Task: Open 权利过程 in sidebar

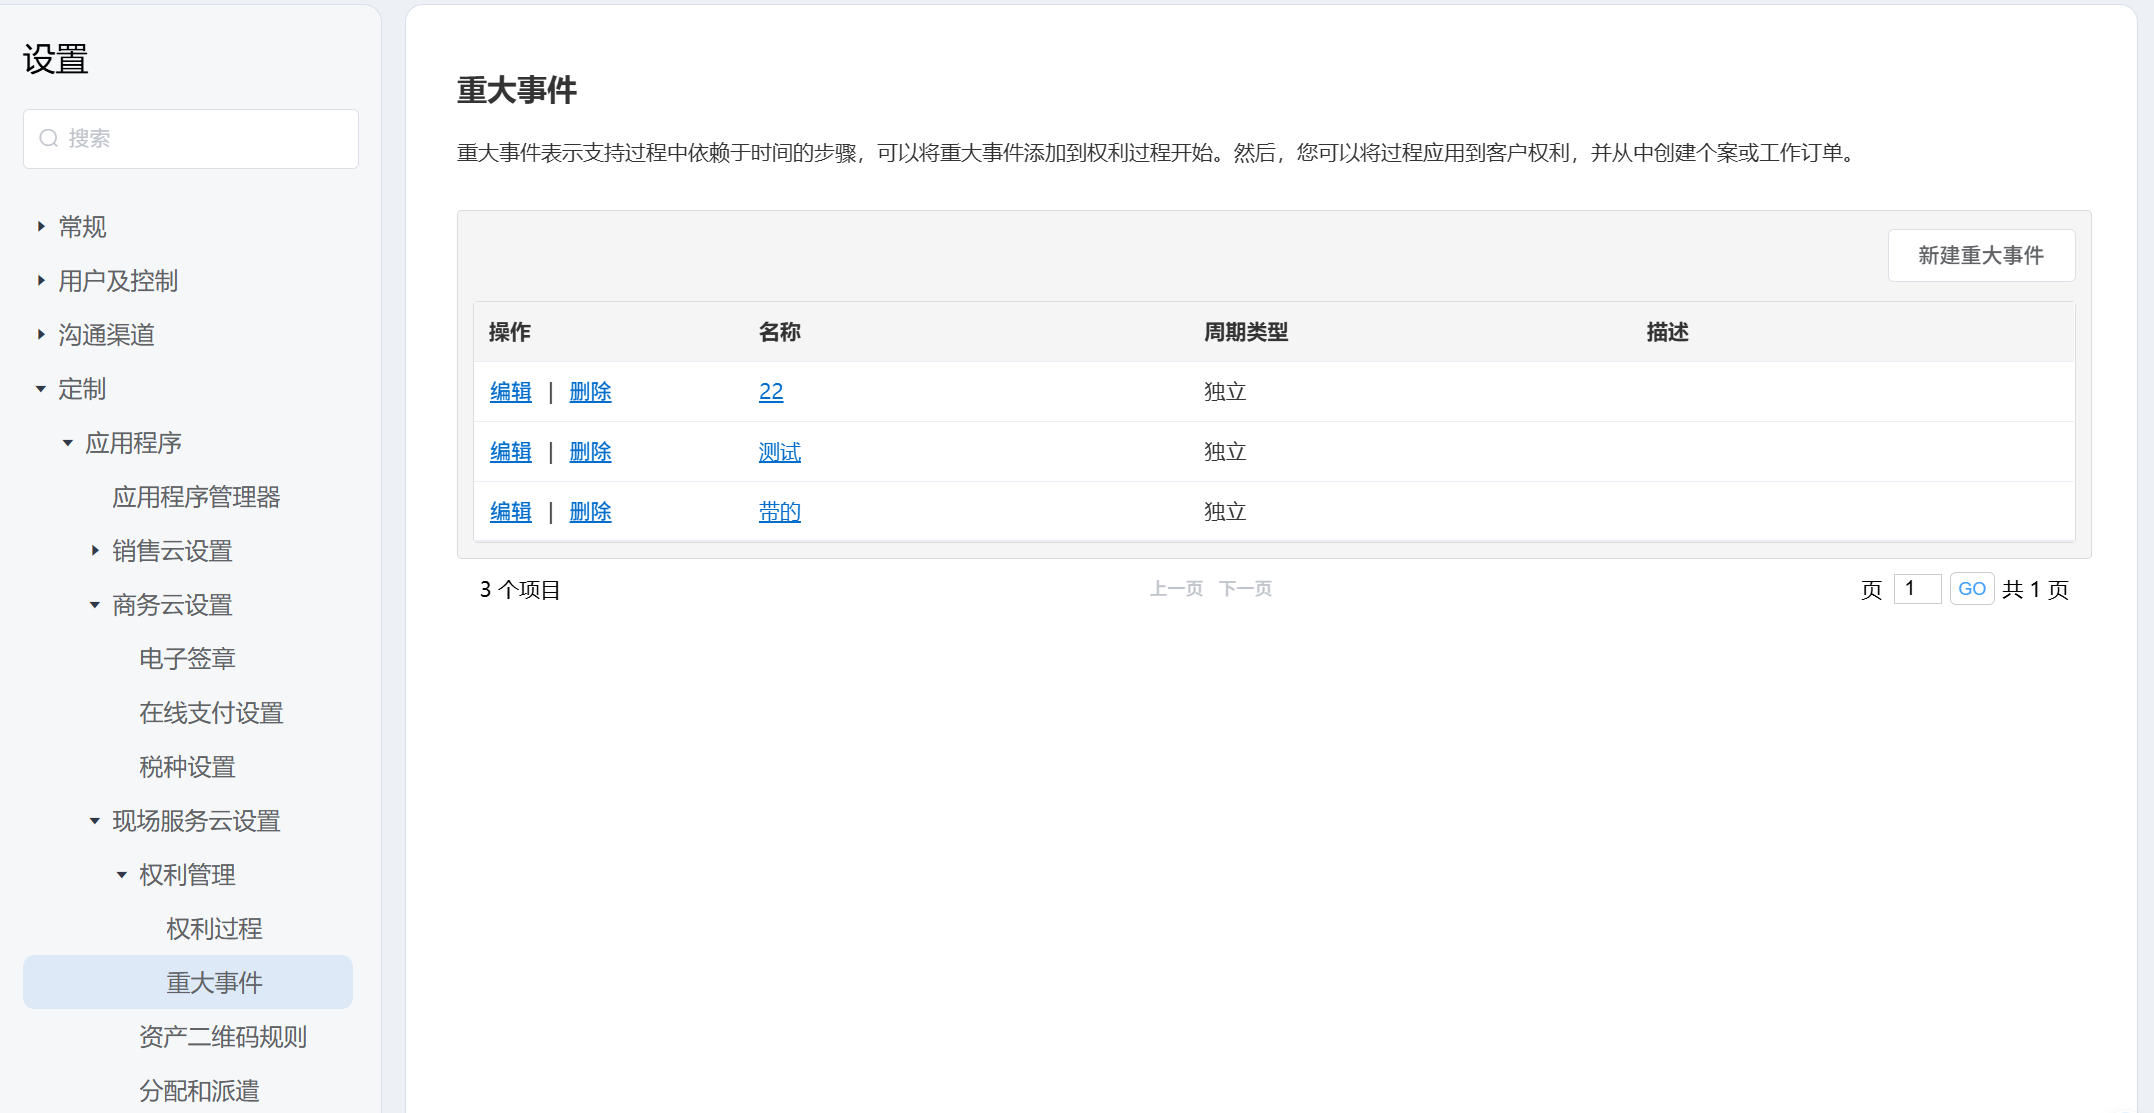Action: pos(214,929)
